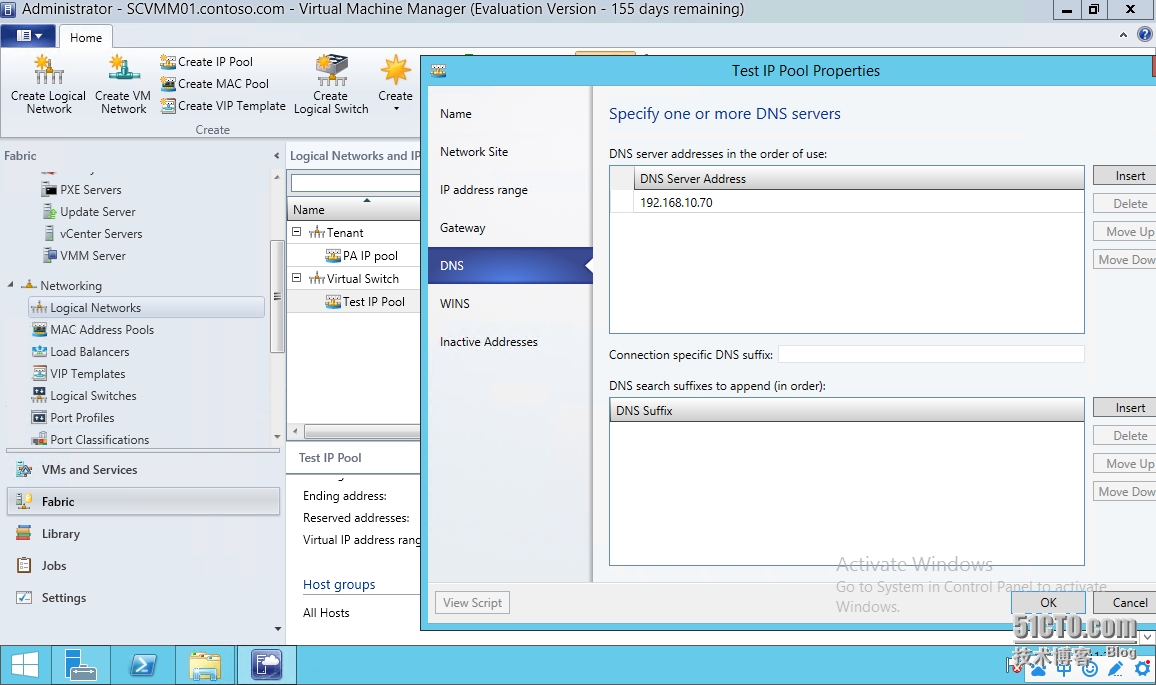Click the Connection specific DNS suffix field
The image size is (1156, 685).
pyautogui.click(x=931, y=355)
